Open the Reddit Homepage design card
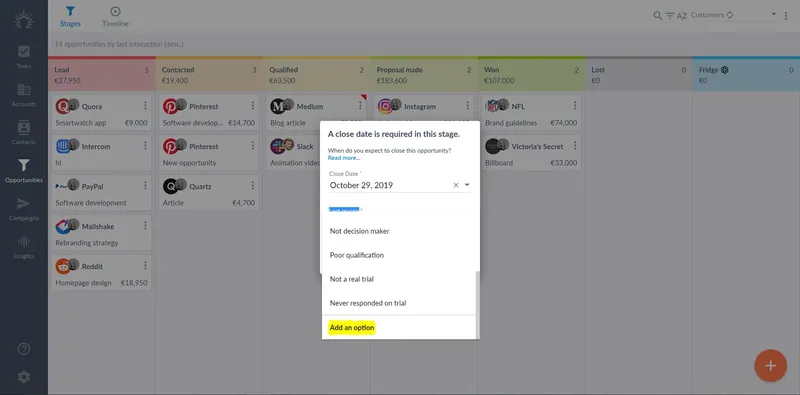Screen dimensions: 800x395 (101, 273)
